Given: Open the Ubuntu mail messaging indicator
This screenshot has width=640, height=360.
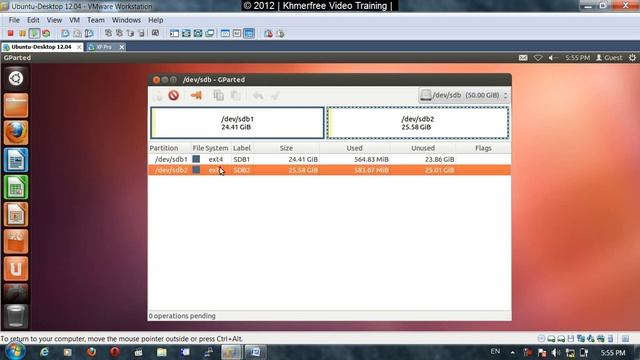Looking at the screenshot, I should (523, 58).
